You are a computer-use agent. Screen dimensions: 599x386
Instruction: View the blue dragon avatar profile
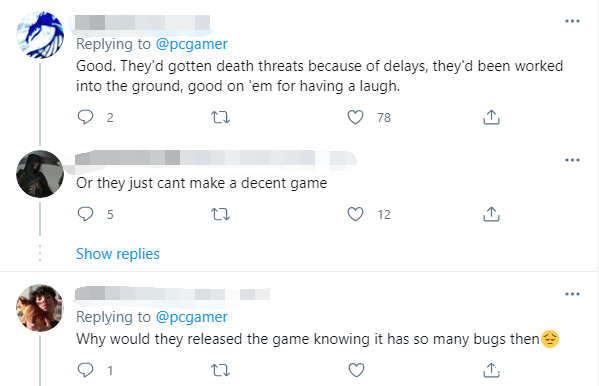(x=40, y=35)
